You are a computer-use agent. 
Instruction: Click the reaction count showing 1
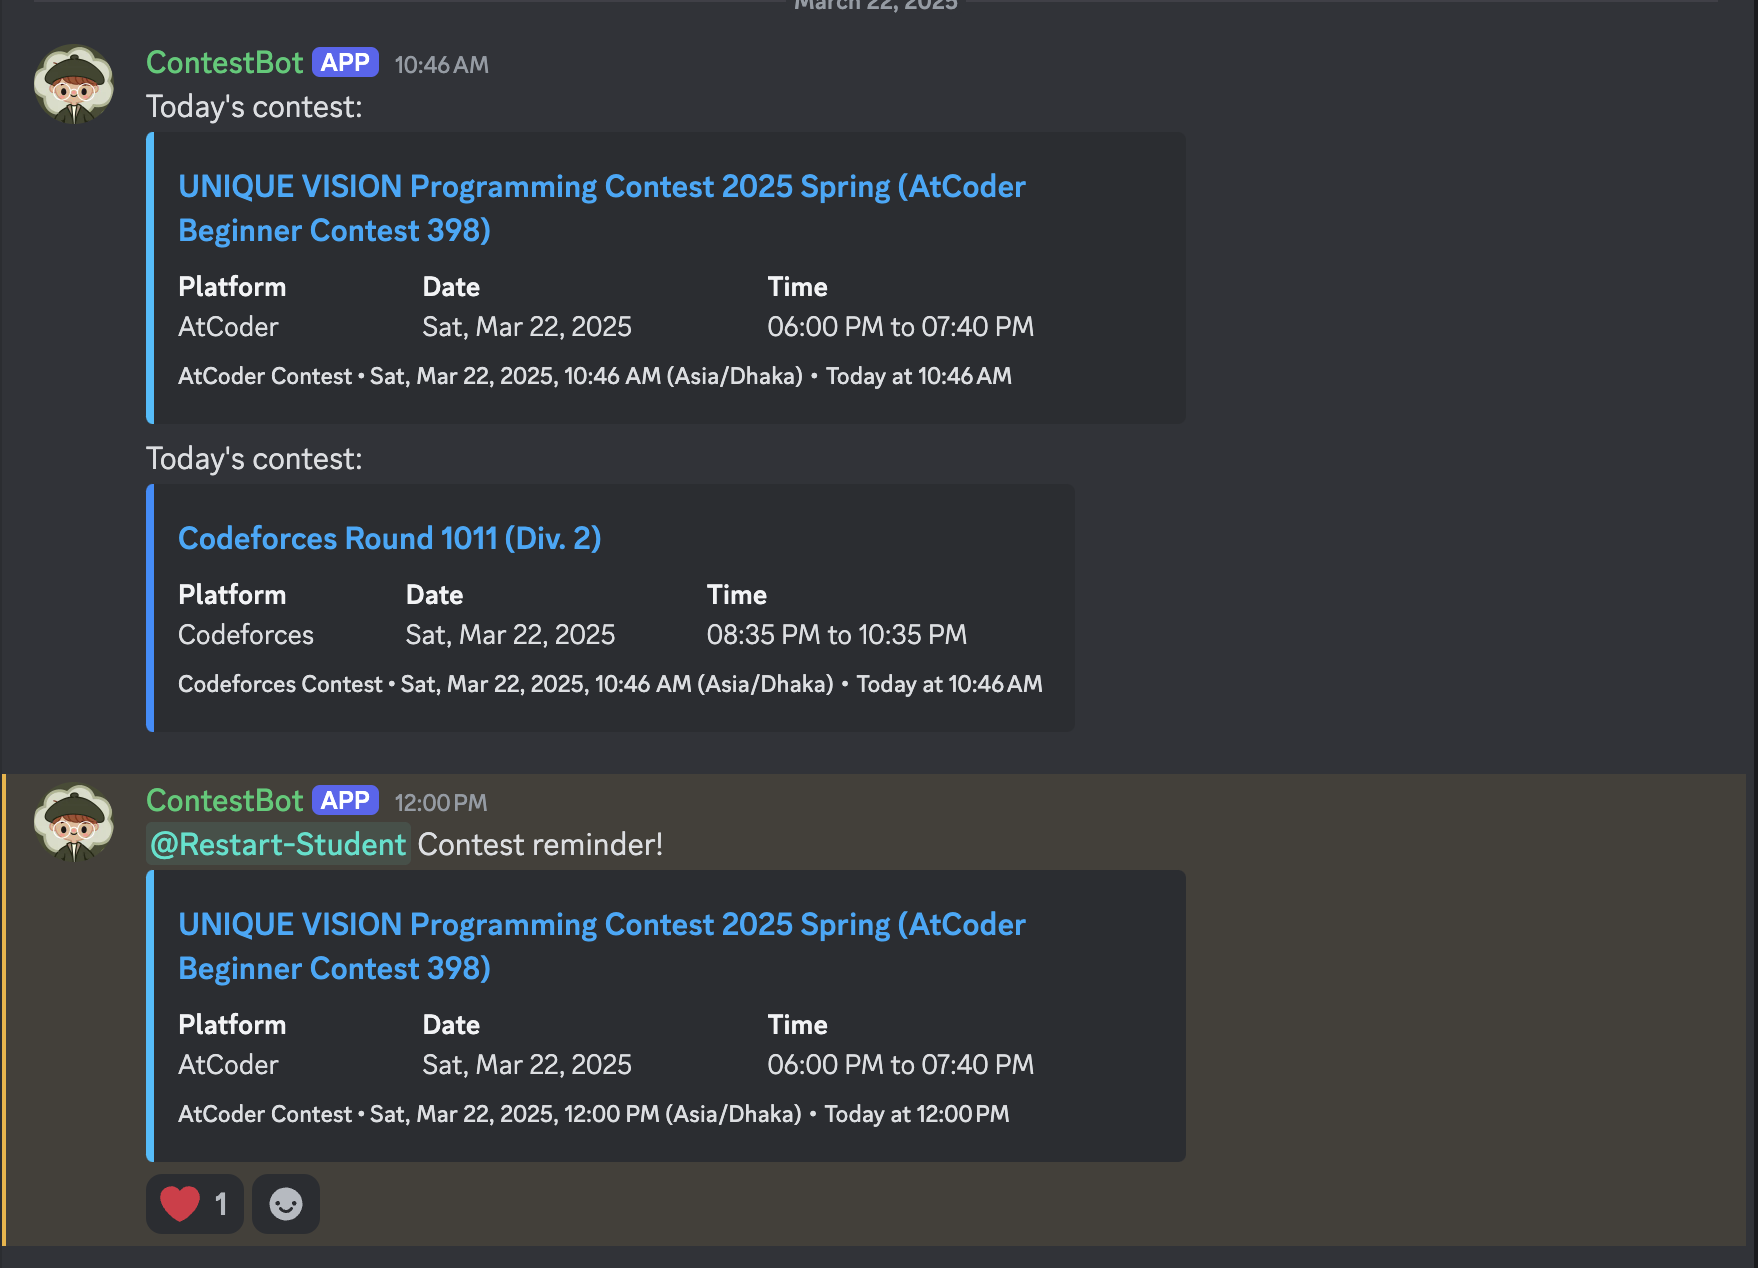tap(222, 1204)
